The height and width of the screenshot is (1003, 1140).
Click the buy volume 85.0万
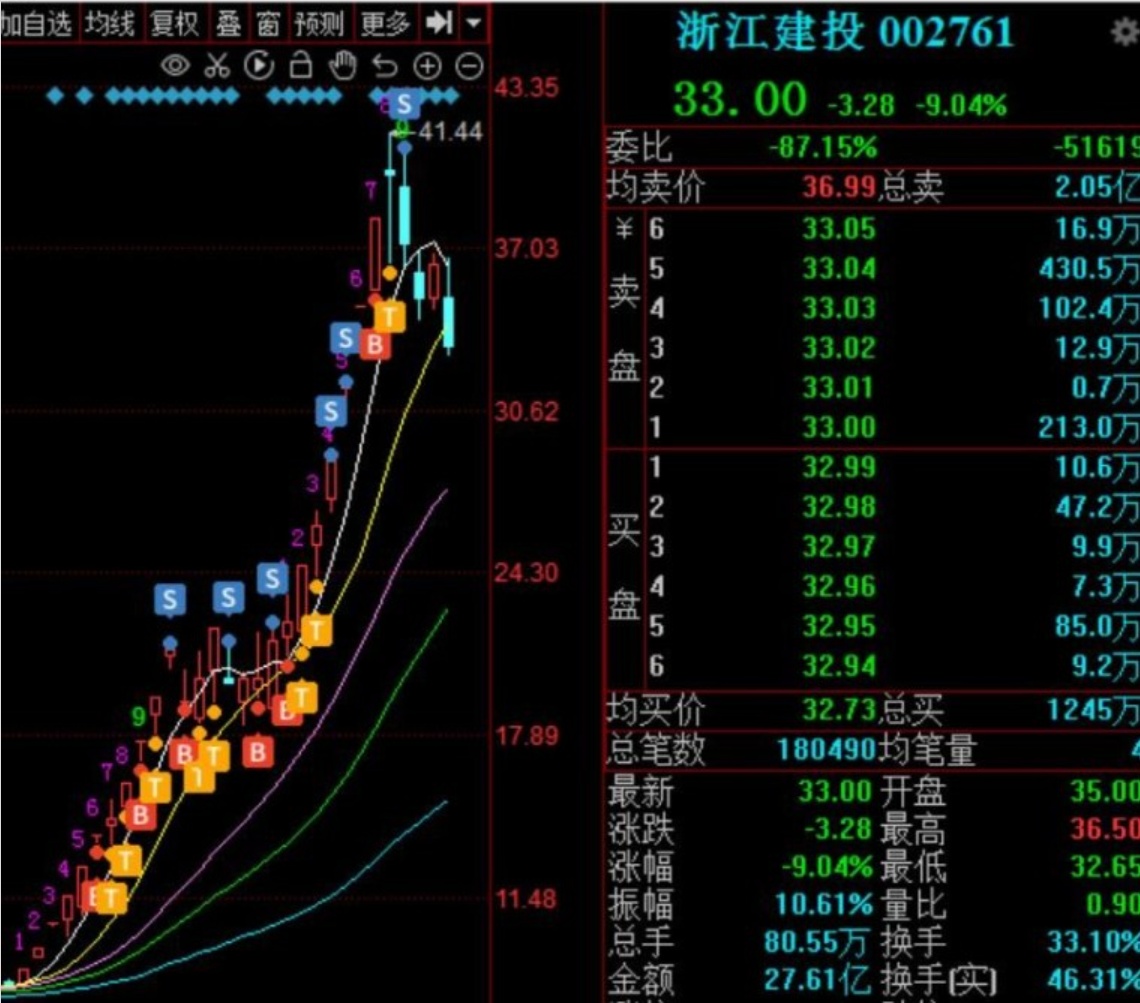click(x=1098, y=627)
